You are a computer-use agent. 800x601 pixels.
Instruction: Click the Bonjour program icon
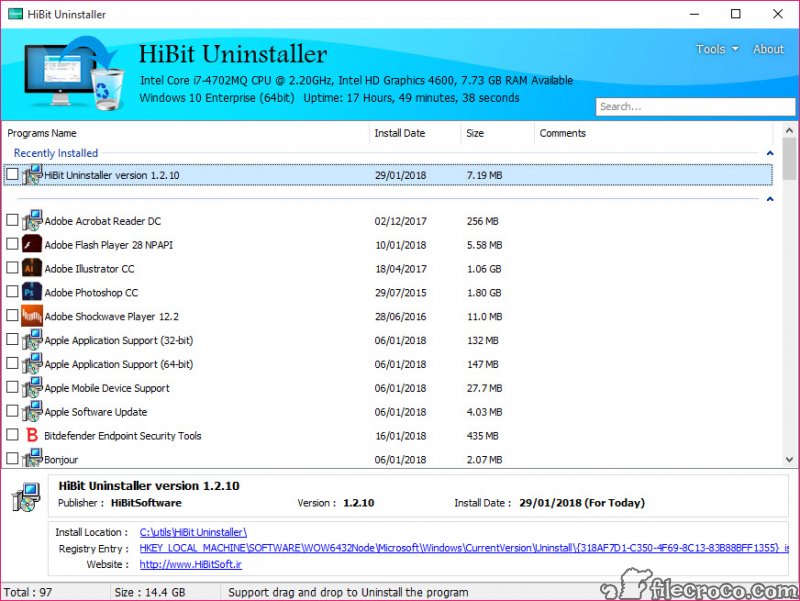click(32, 458)
